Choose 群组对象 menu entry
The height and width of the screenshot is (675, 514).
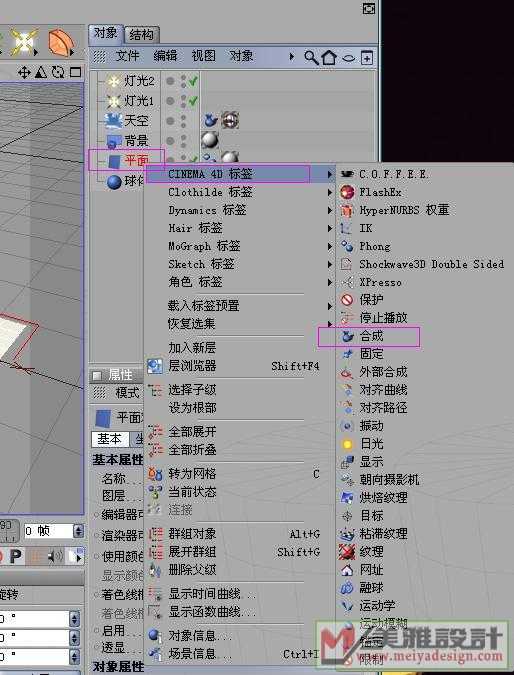pos(234,534)
